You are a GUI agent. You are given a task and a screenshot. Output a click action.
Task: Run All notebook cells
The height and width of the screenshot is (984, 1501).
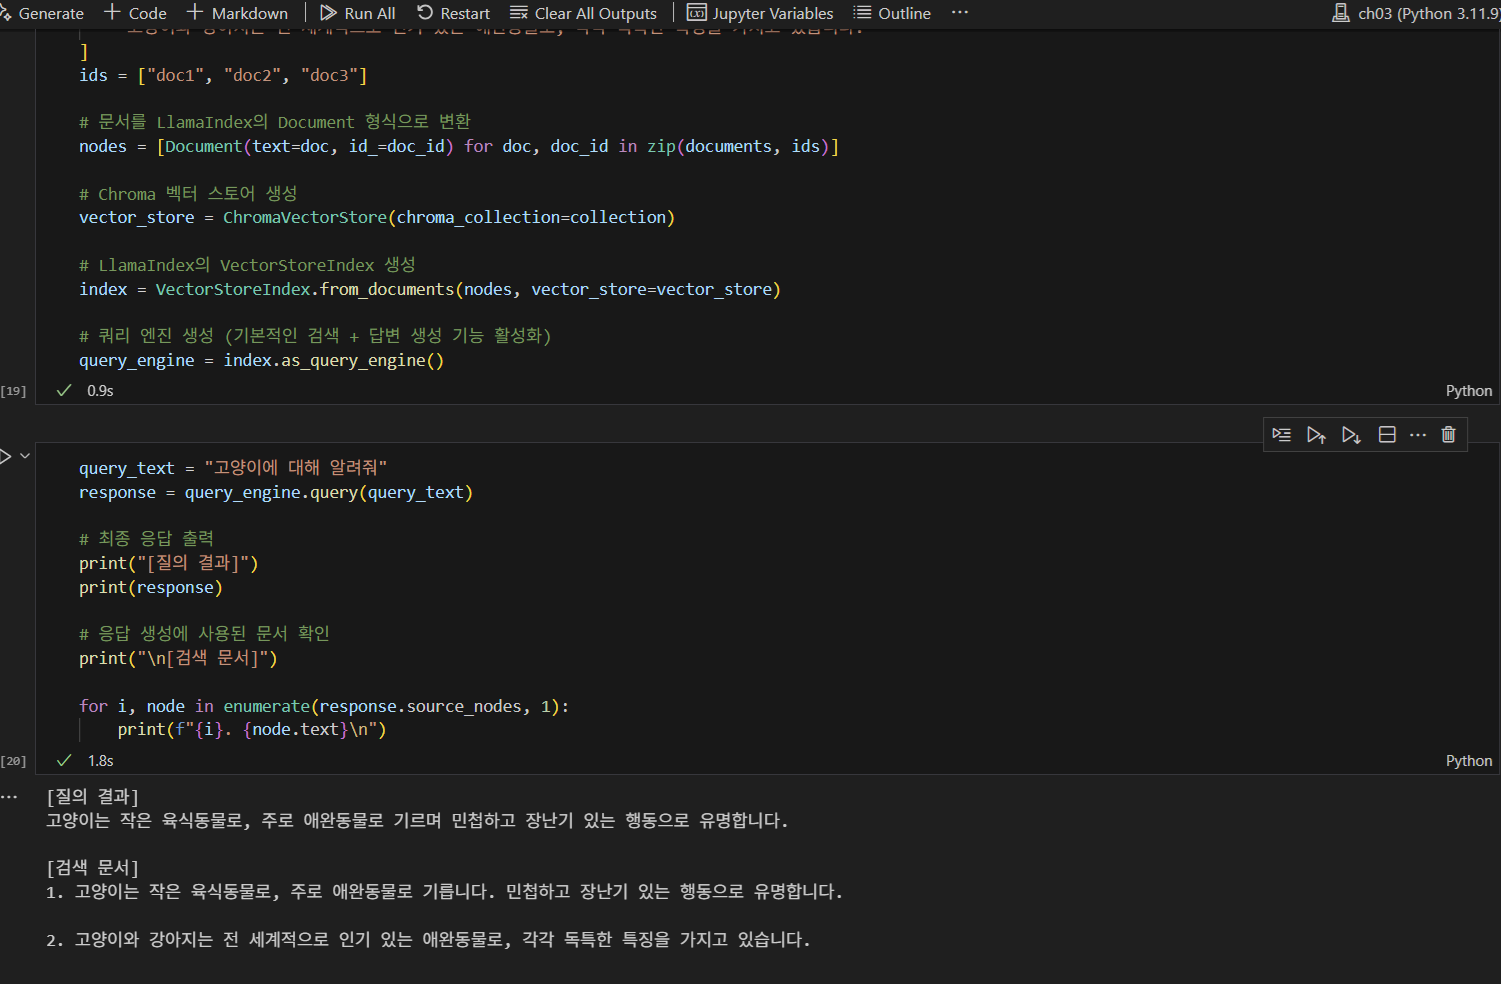coord(358,13)
